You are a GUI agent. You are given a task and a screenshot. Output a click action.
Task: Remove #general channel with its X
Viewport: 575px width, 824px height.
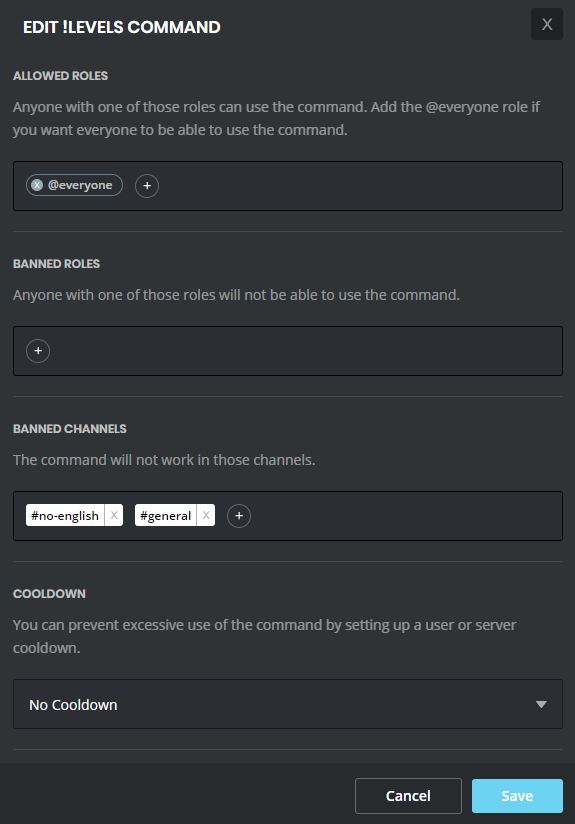pyautogui.click(x=206, y=516)
